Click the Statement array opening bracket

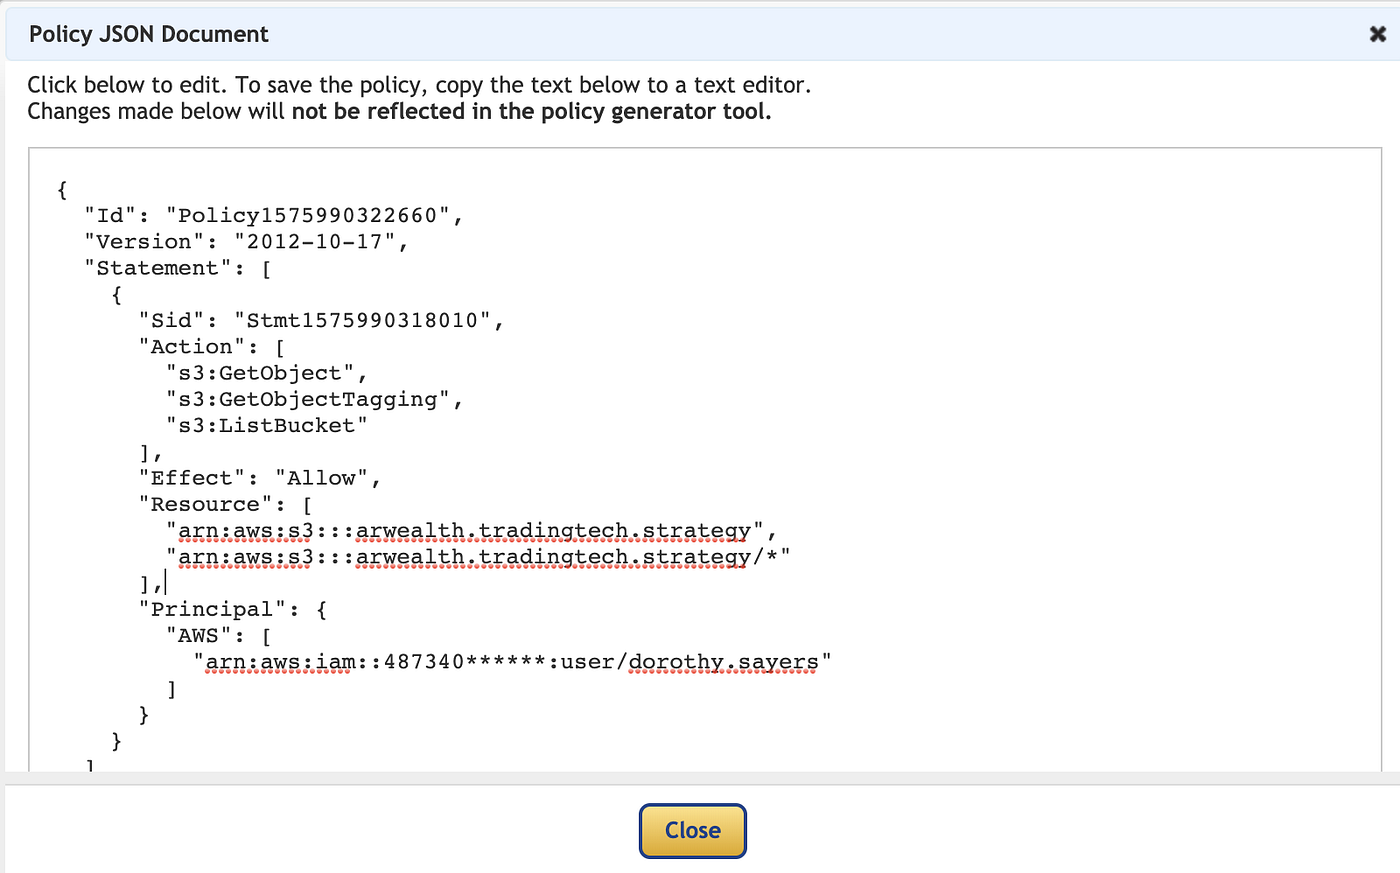[x=266, y=267]
